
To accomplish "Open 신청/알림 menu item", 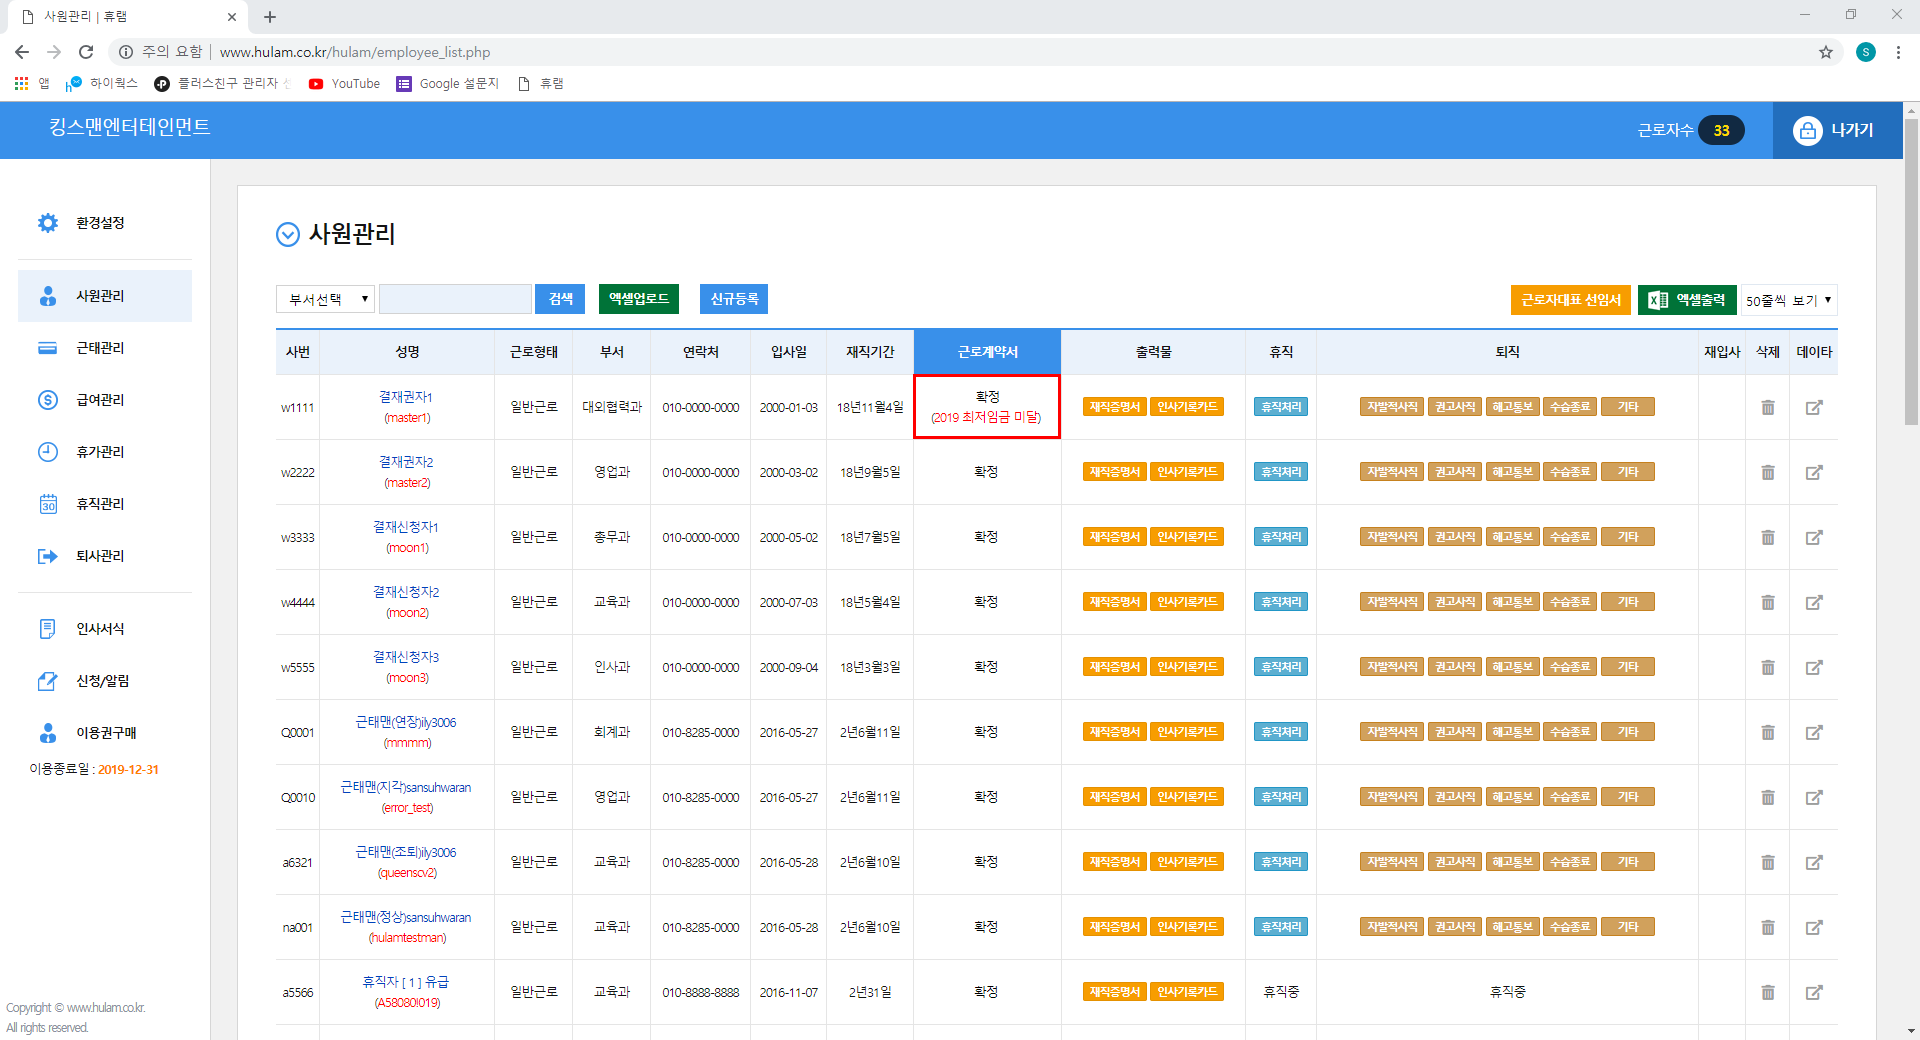I will (x=102, y=681).
